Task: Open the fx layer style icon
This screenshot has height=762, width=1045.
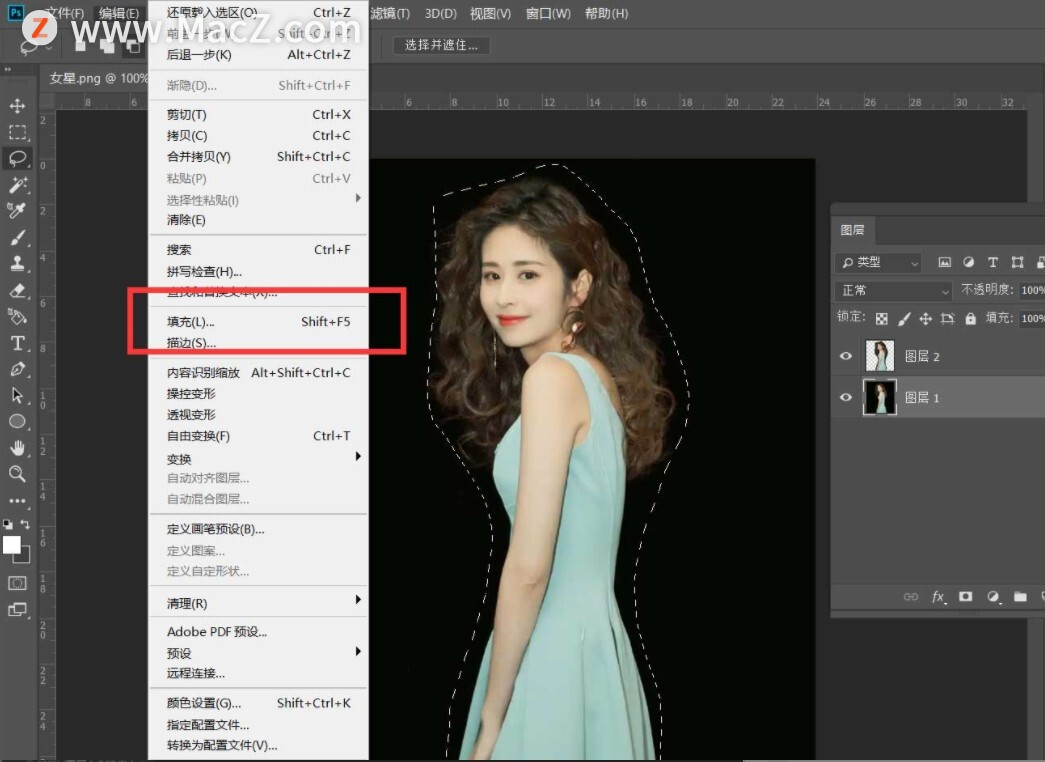Action: (938, 597)
